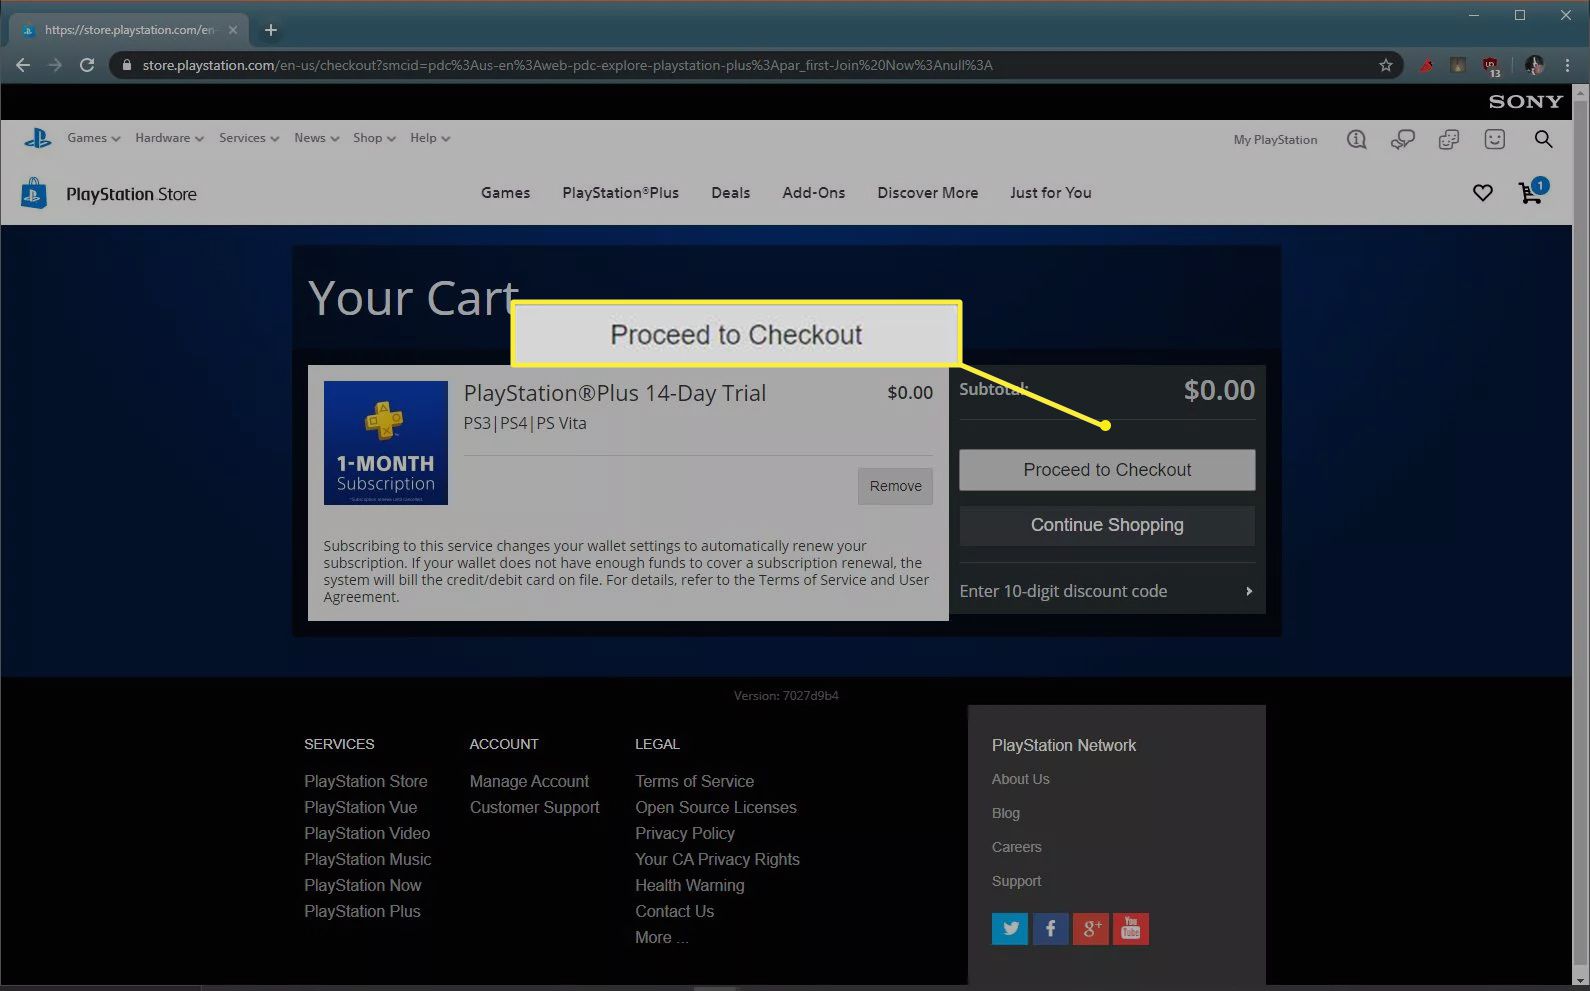
Task: Click the Continue Shopping button
Action: coord(1107,525)
